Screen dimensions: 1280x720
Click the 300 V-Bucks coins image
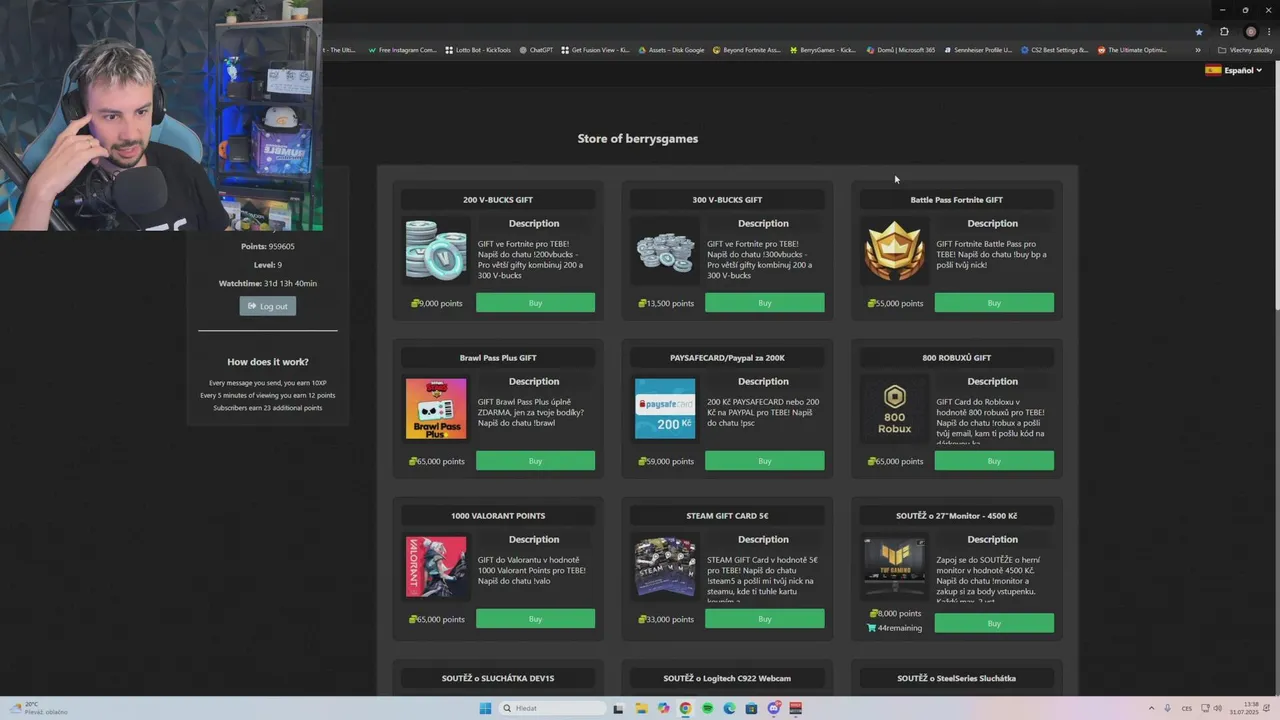click(x=665, y=250)
